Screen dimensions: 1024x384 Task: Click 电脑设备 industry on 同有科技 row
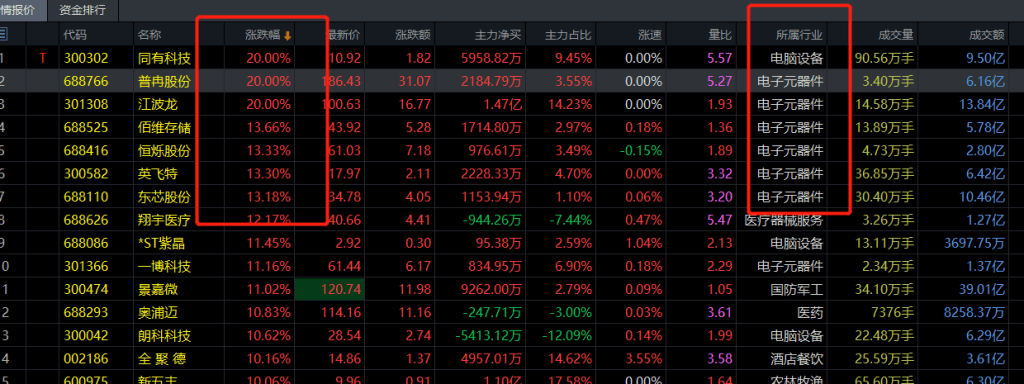797,59
